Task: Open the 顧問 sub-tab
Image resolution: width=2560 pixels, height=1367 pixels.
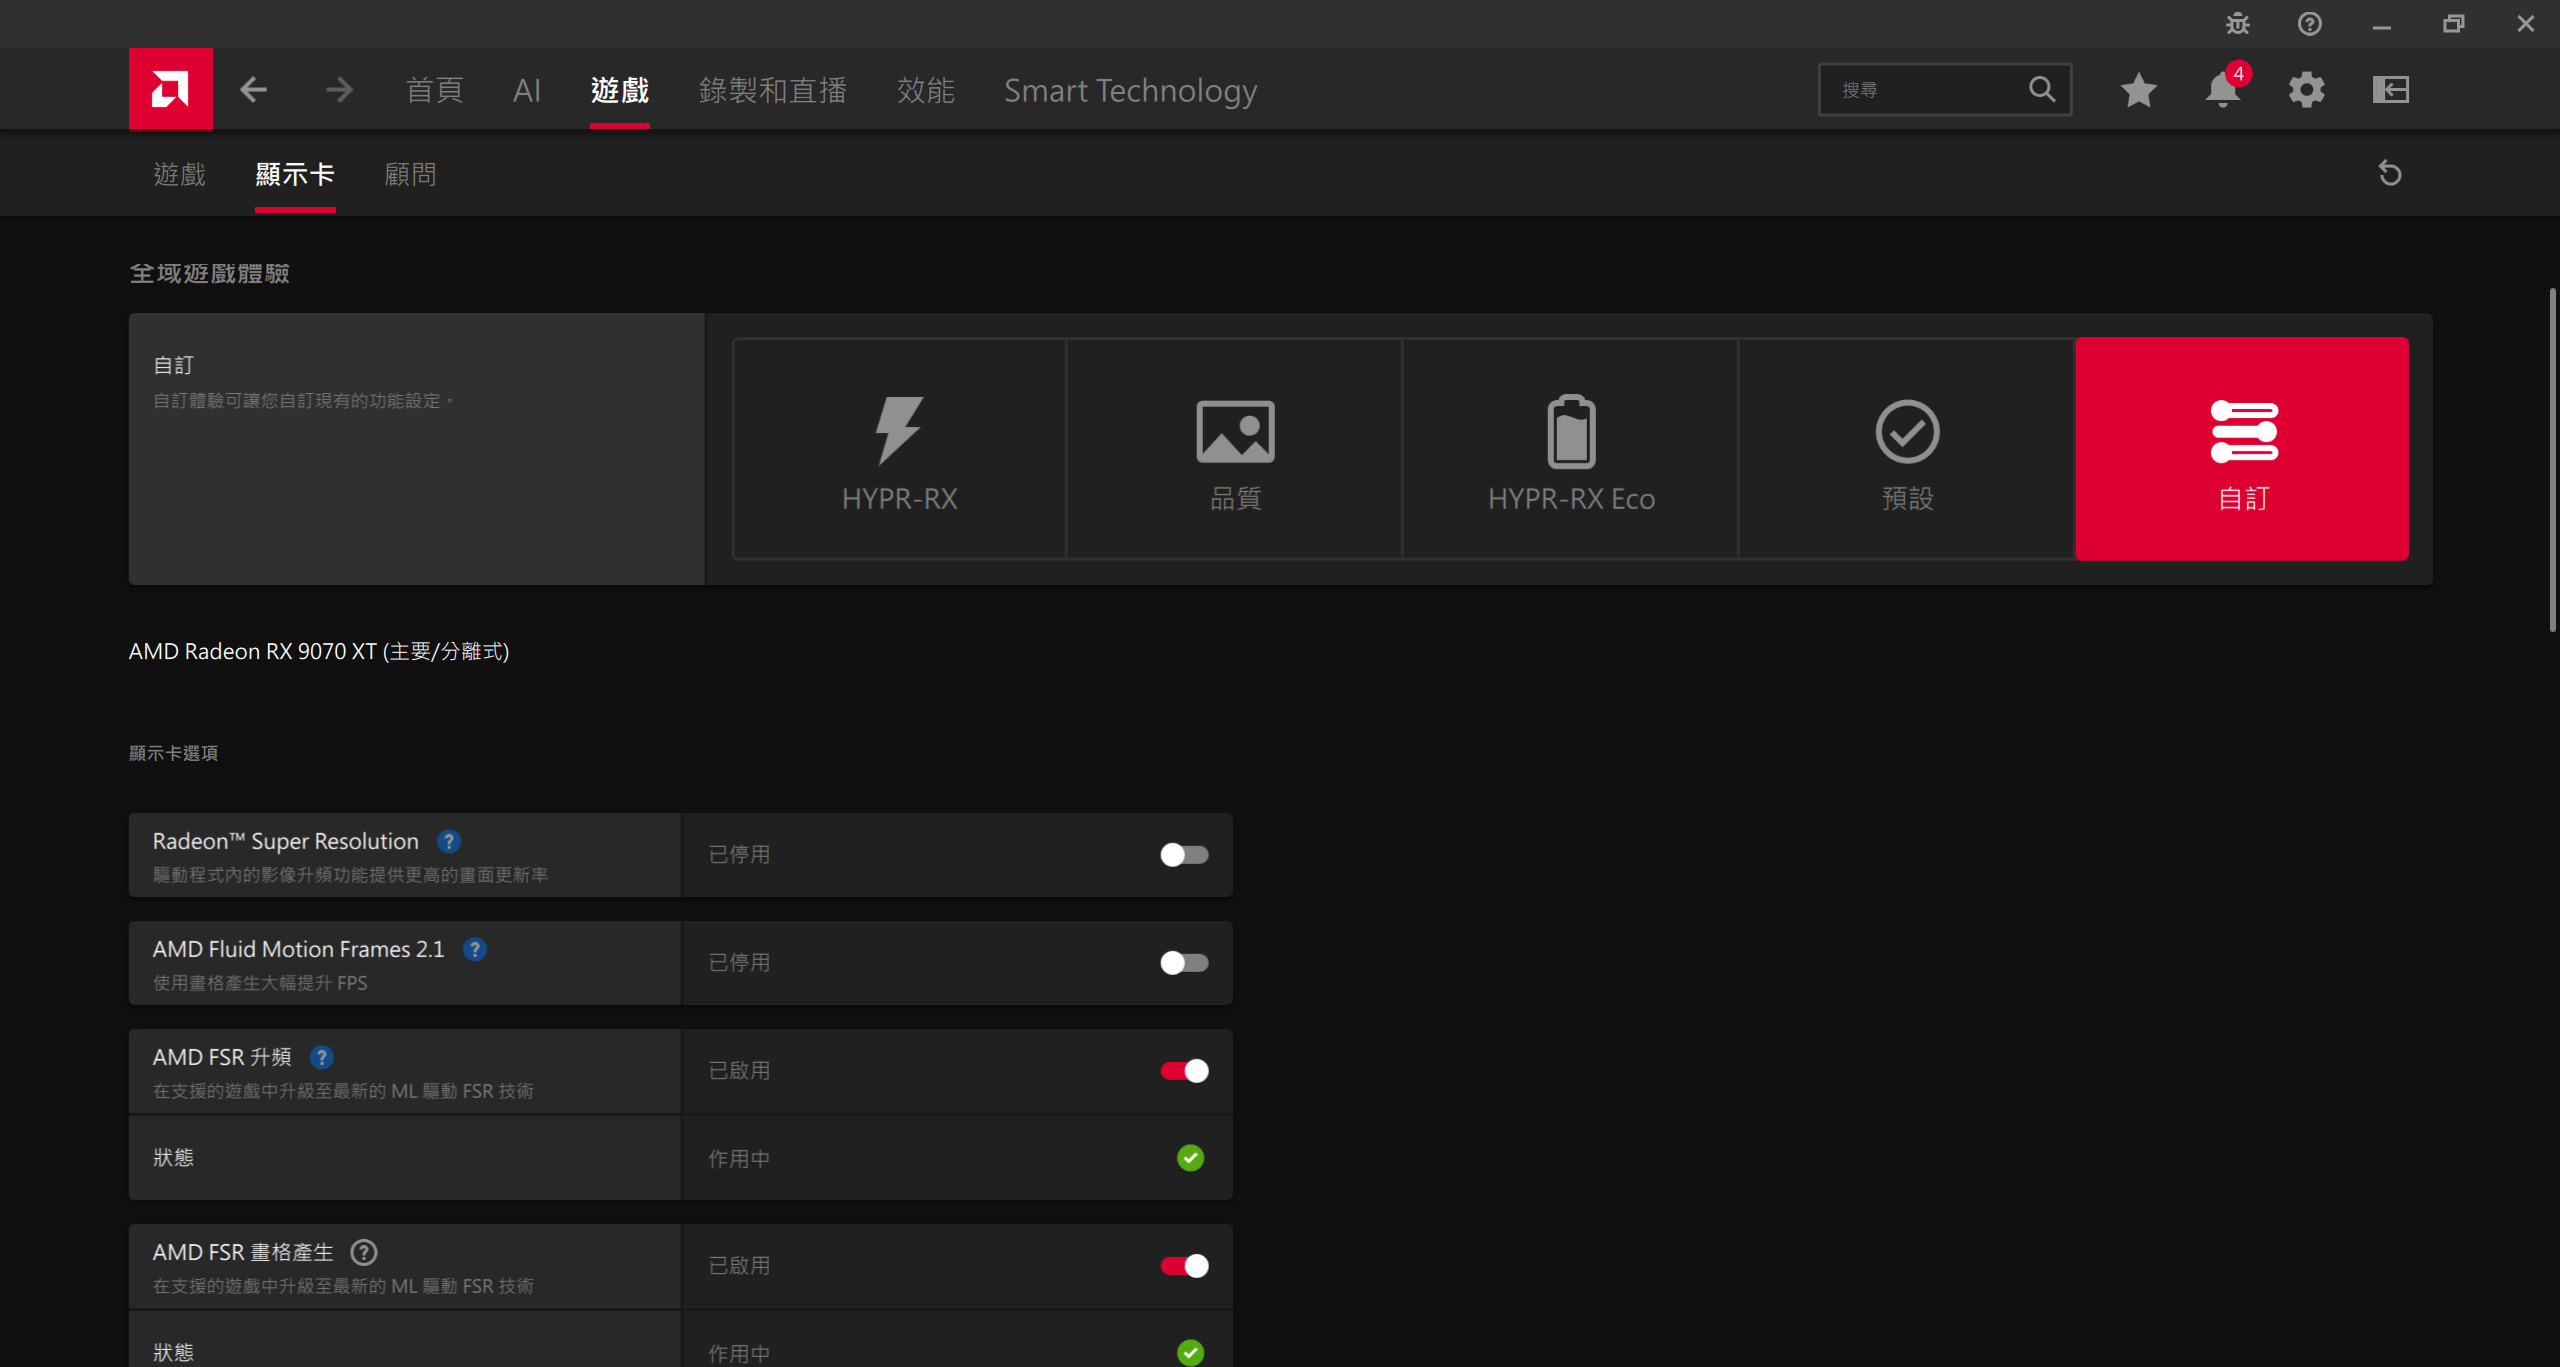Action: [x=410, y=174]
